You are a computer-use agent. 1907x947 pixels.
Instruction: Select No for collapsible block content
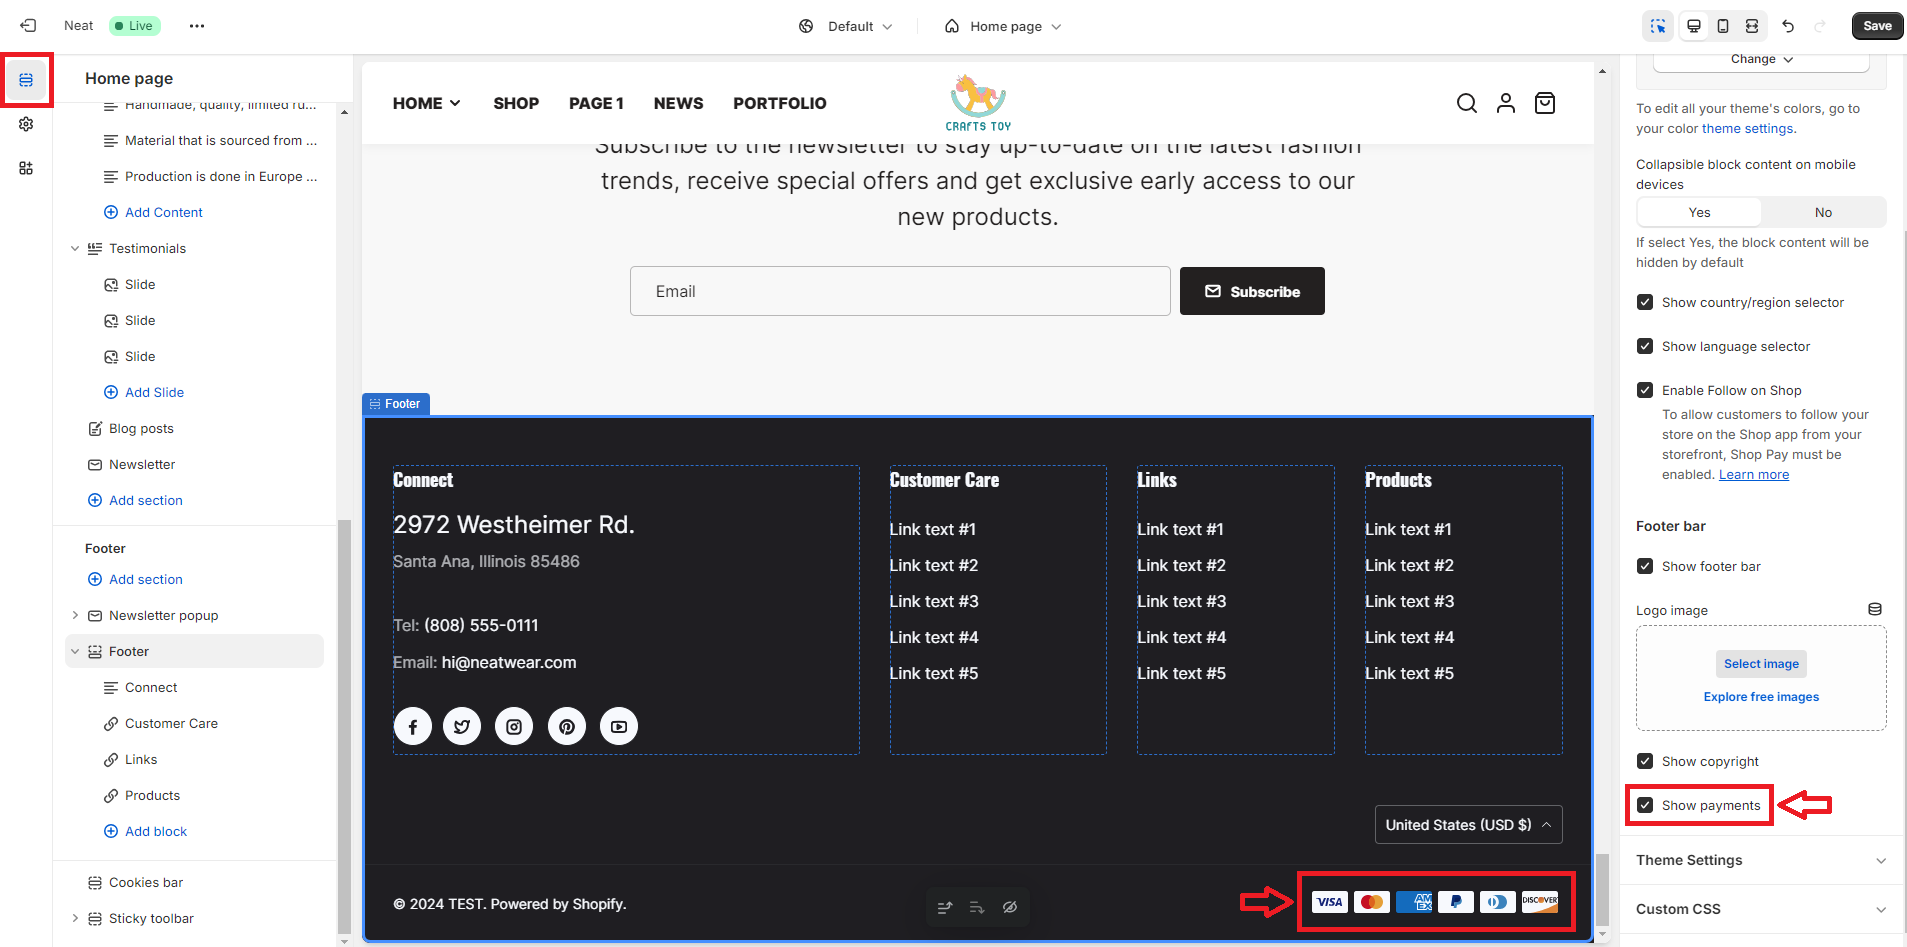pos(1823,212)
